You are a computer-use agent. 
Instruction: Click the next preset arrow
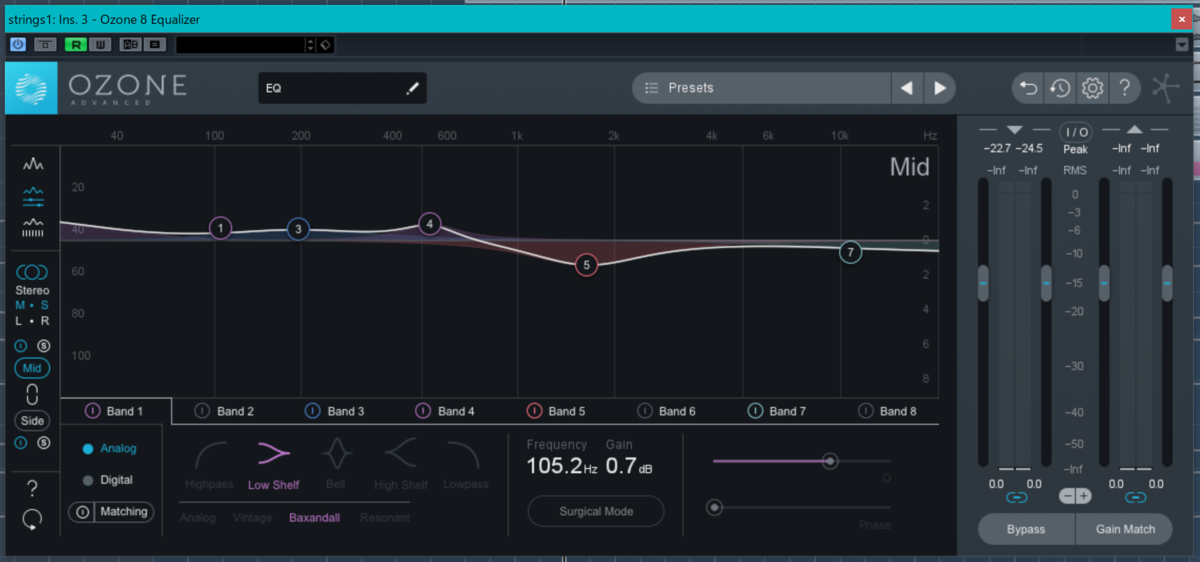pyautogui.click(x=940, y=88)
